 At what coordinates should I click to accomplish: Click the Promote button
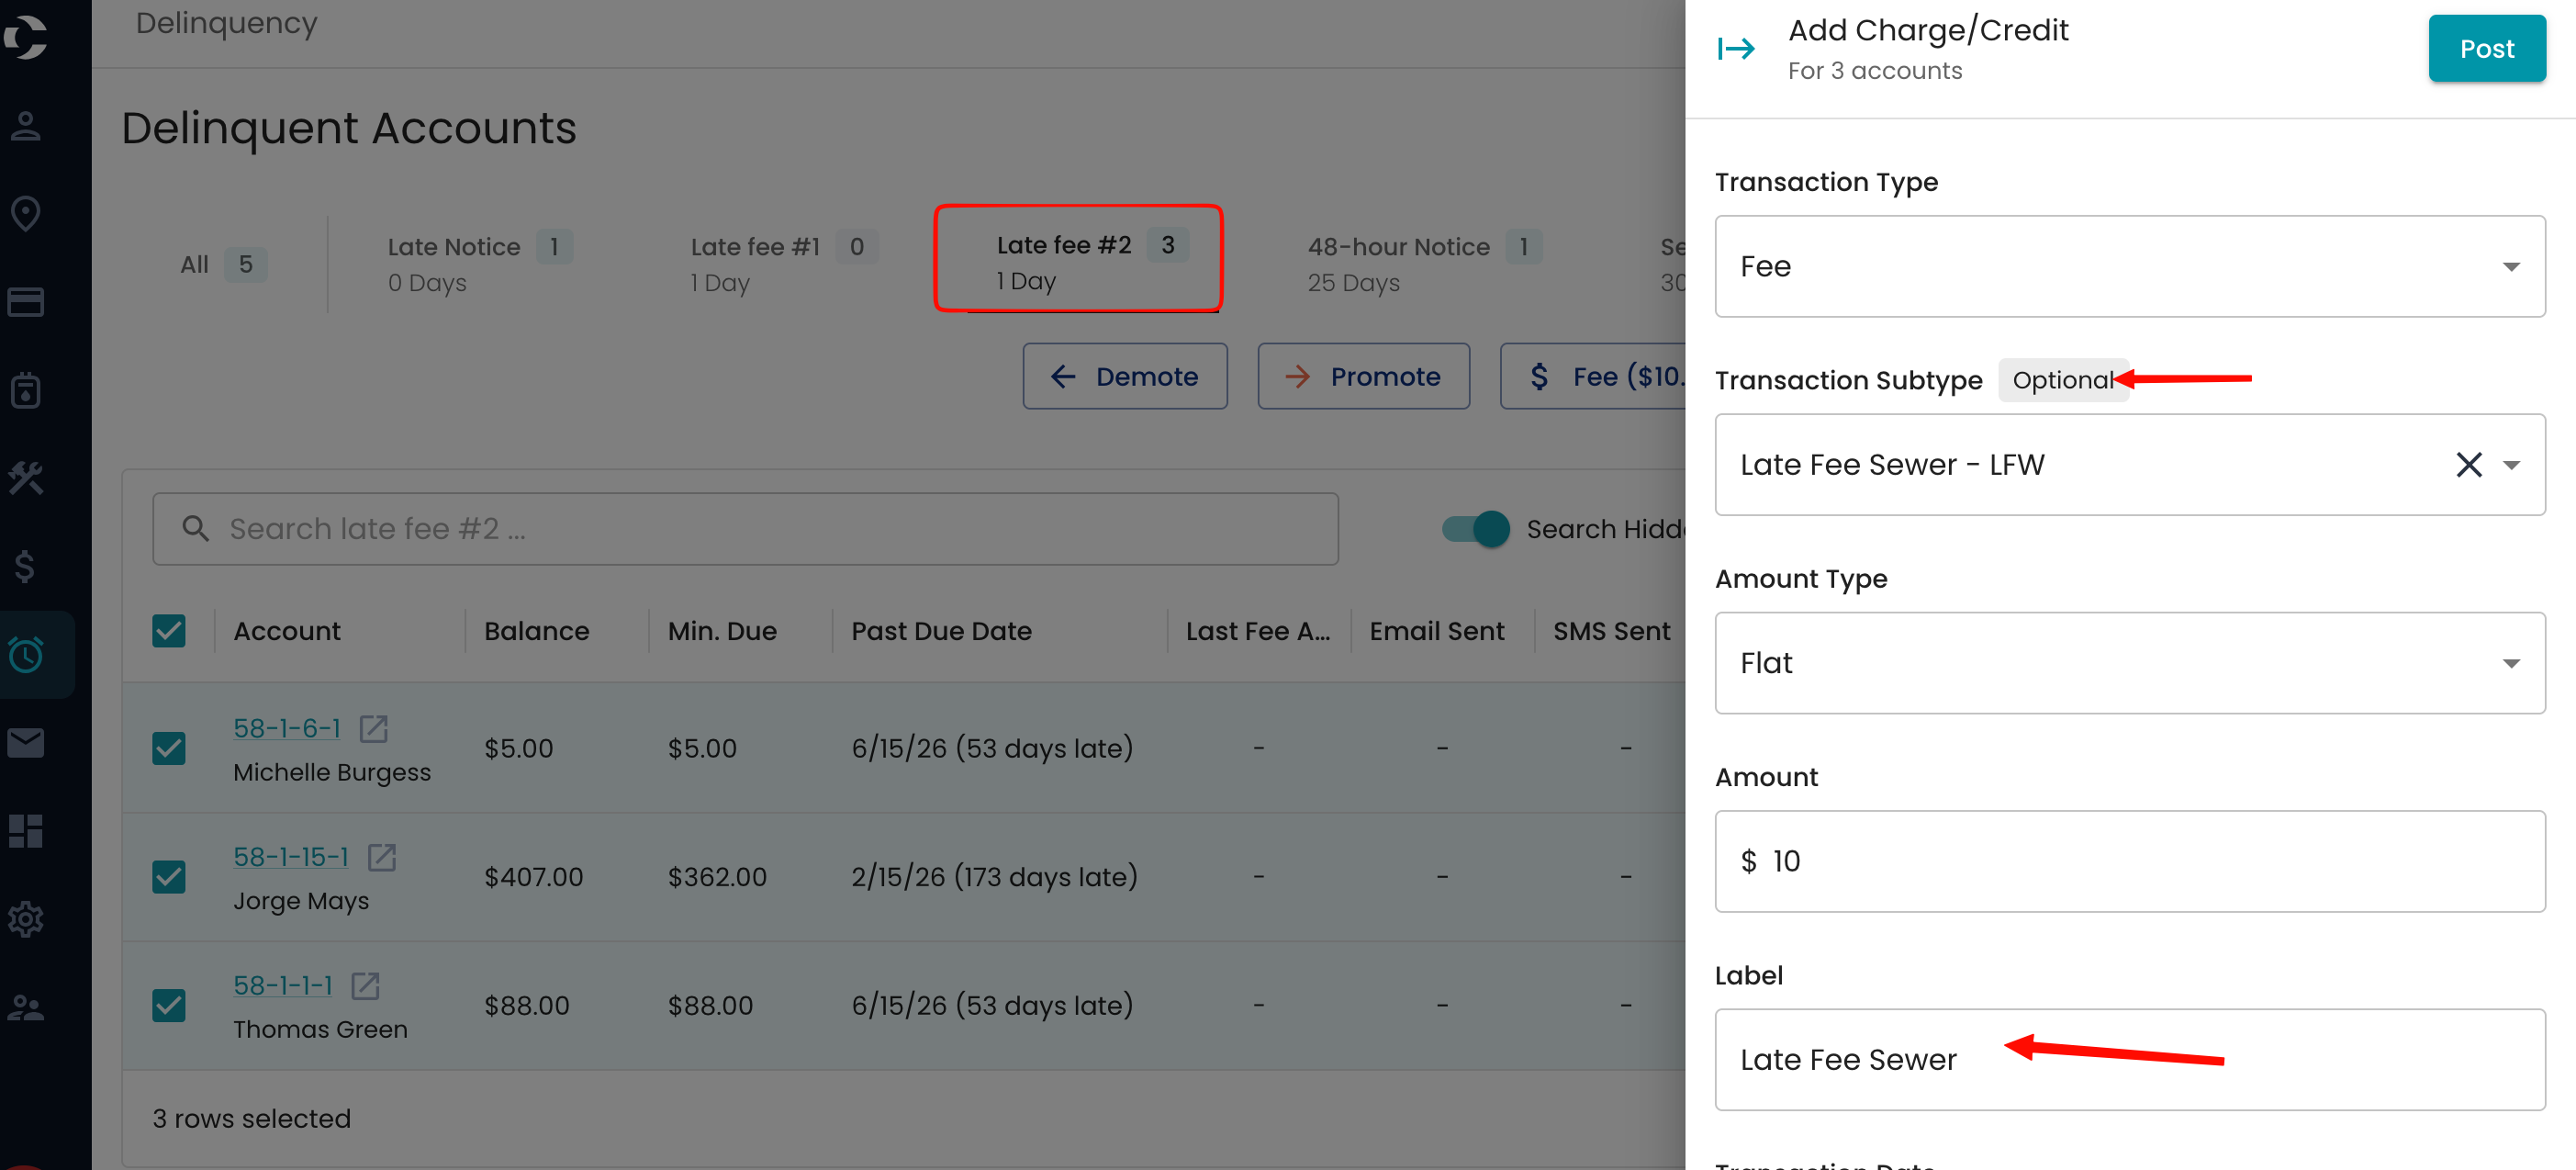pyautogui.click(x=1363, y=376)
